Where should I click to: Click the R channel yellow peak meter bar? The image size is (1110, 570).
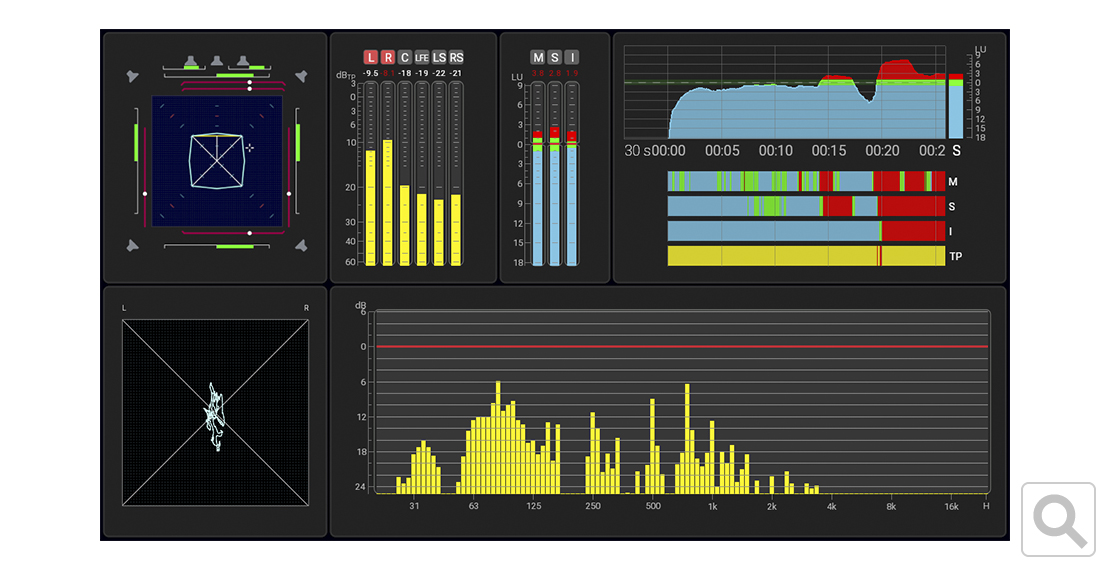coord(387,203)
